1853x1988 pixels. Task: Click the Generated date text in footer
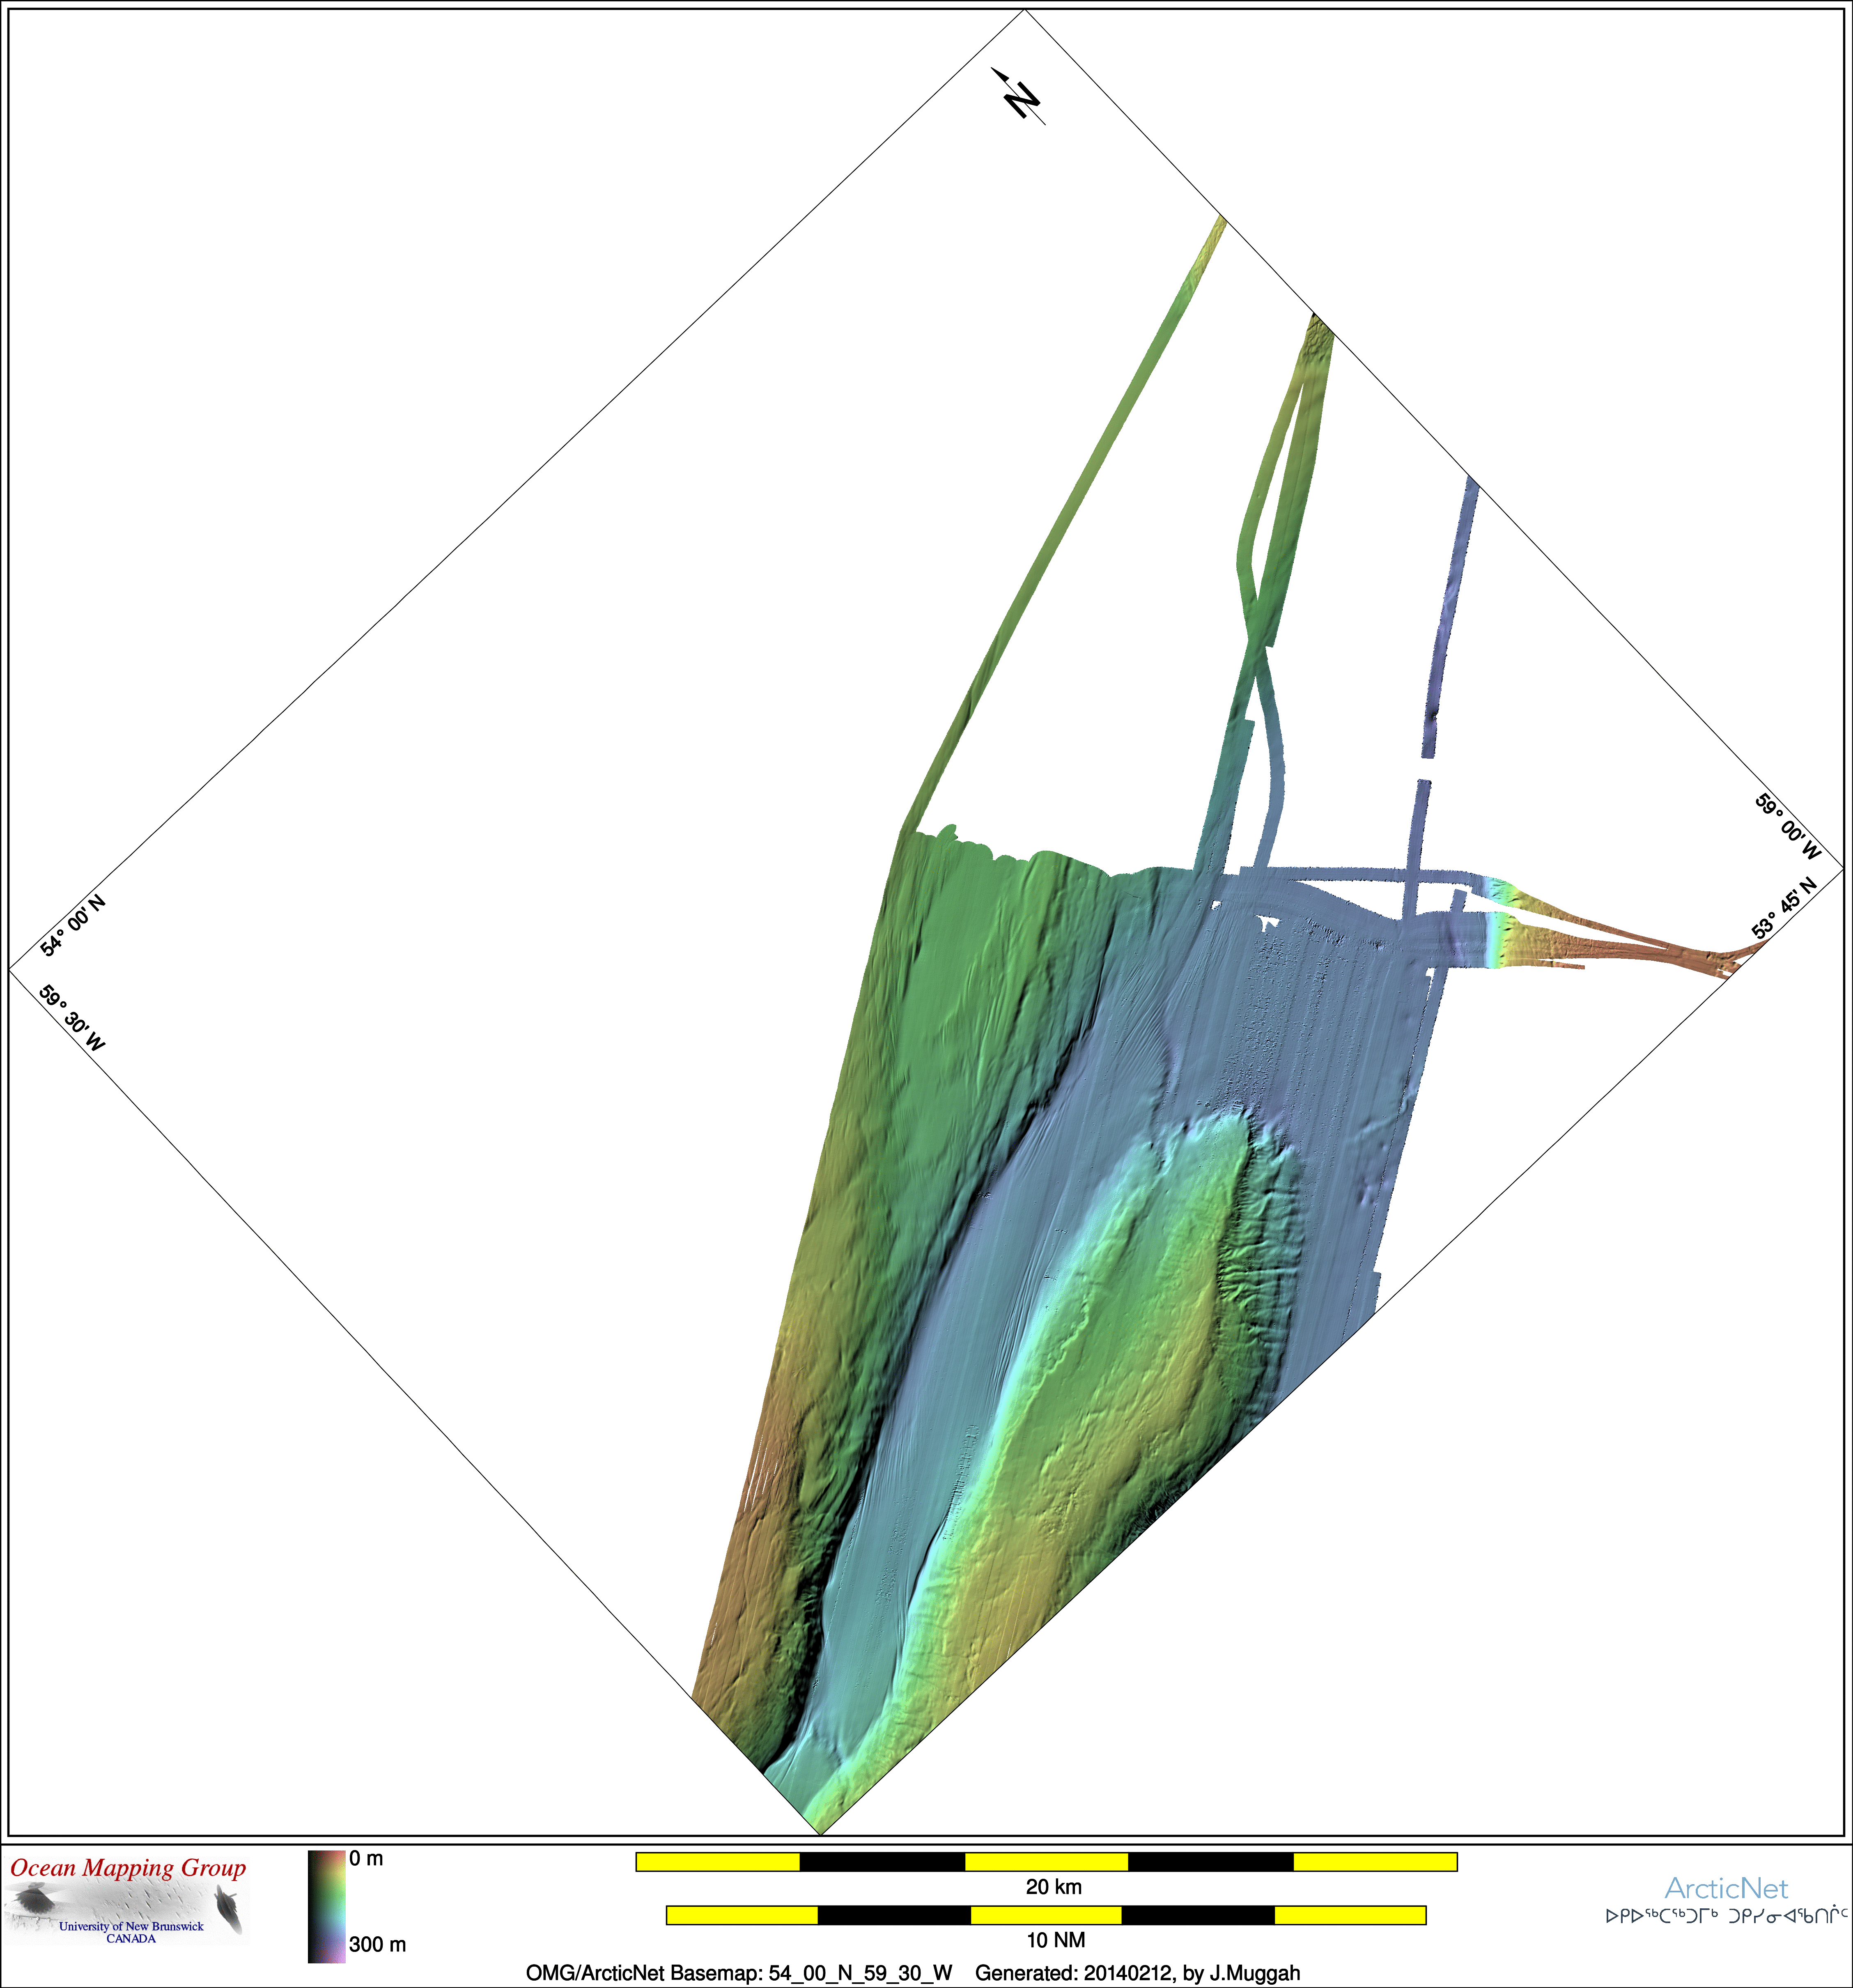(x=1137, y=1973)
